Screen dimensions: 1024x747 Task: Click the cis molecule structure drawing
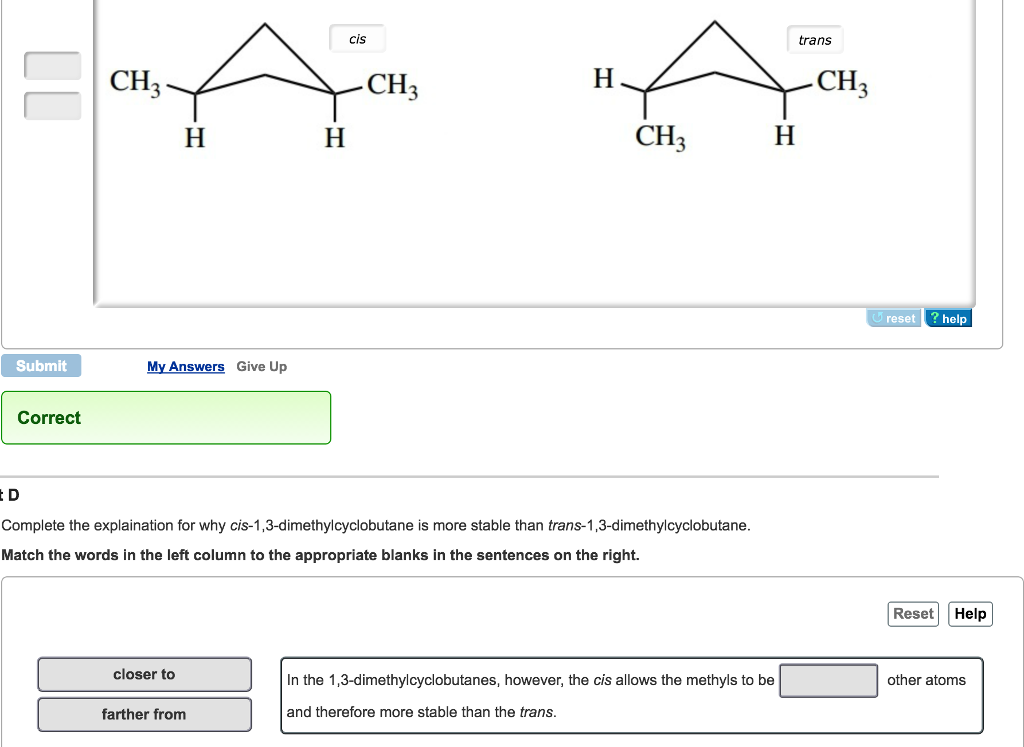pyautogui.click(x=264, y=87)
